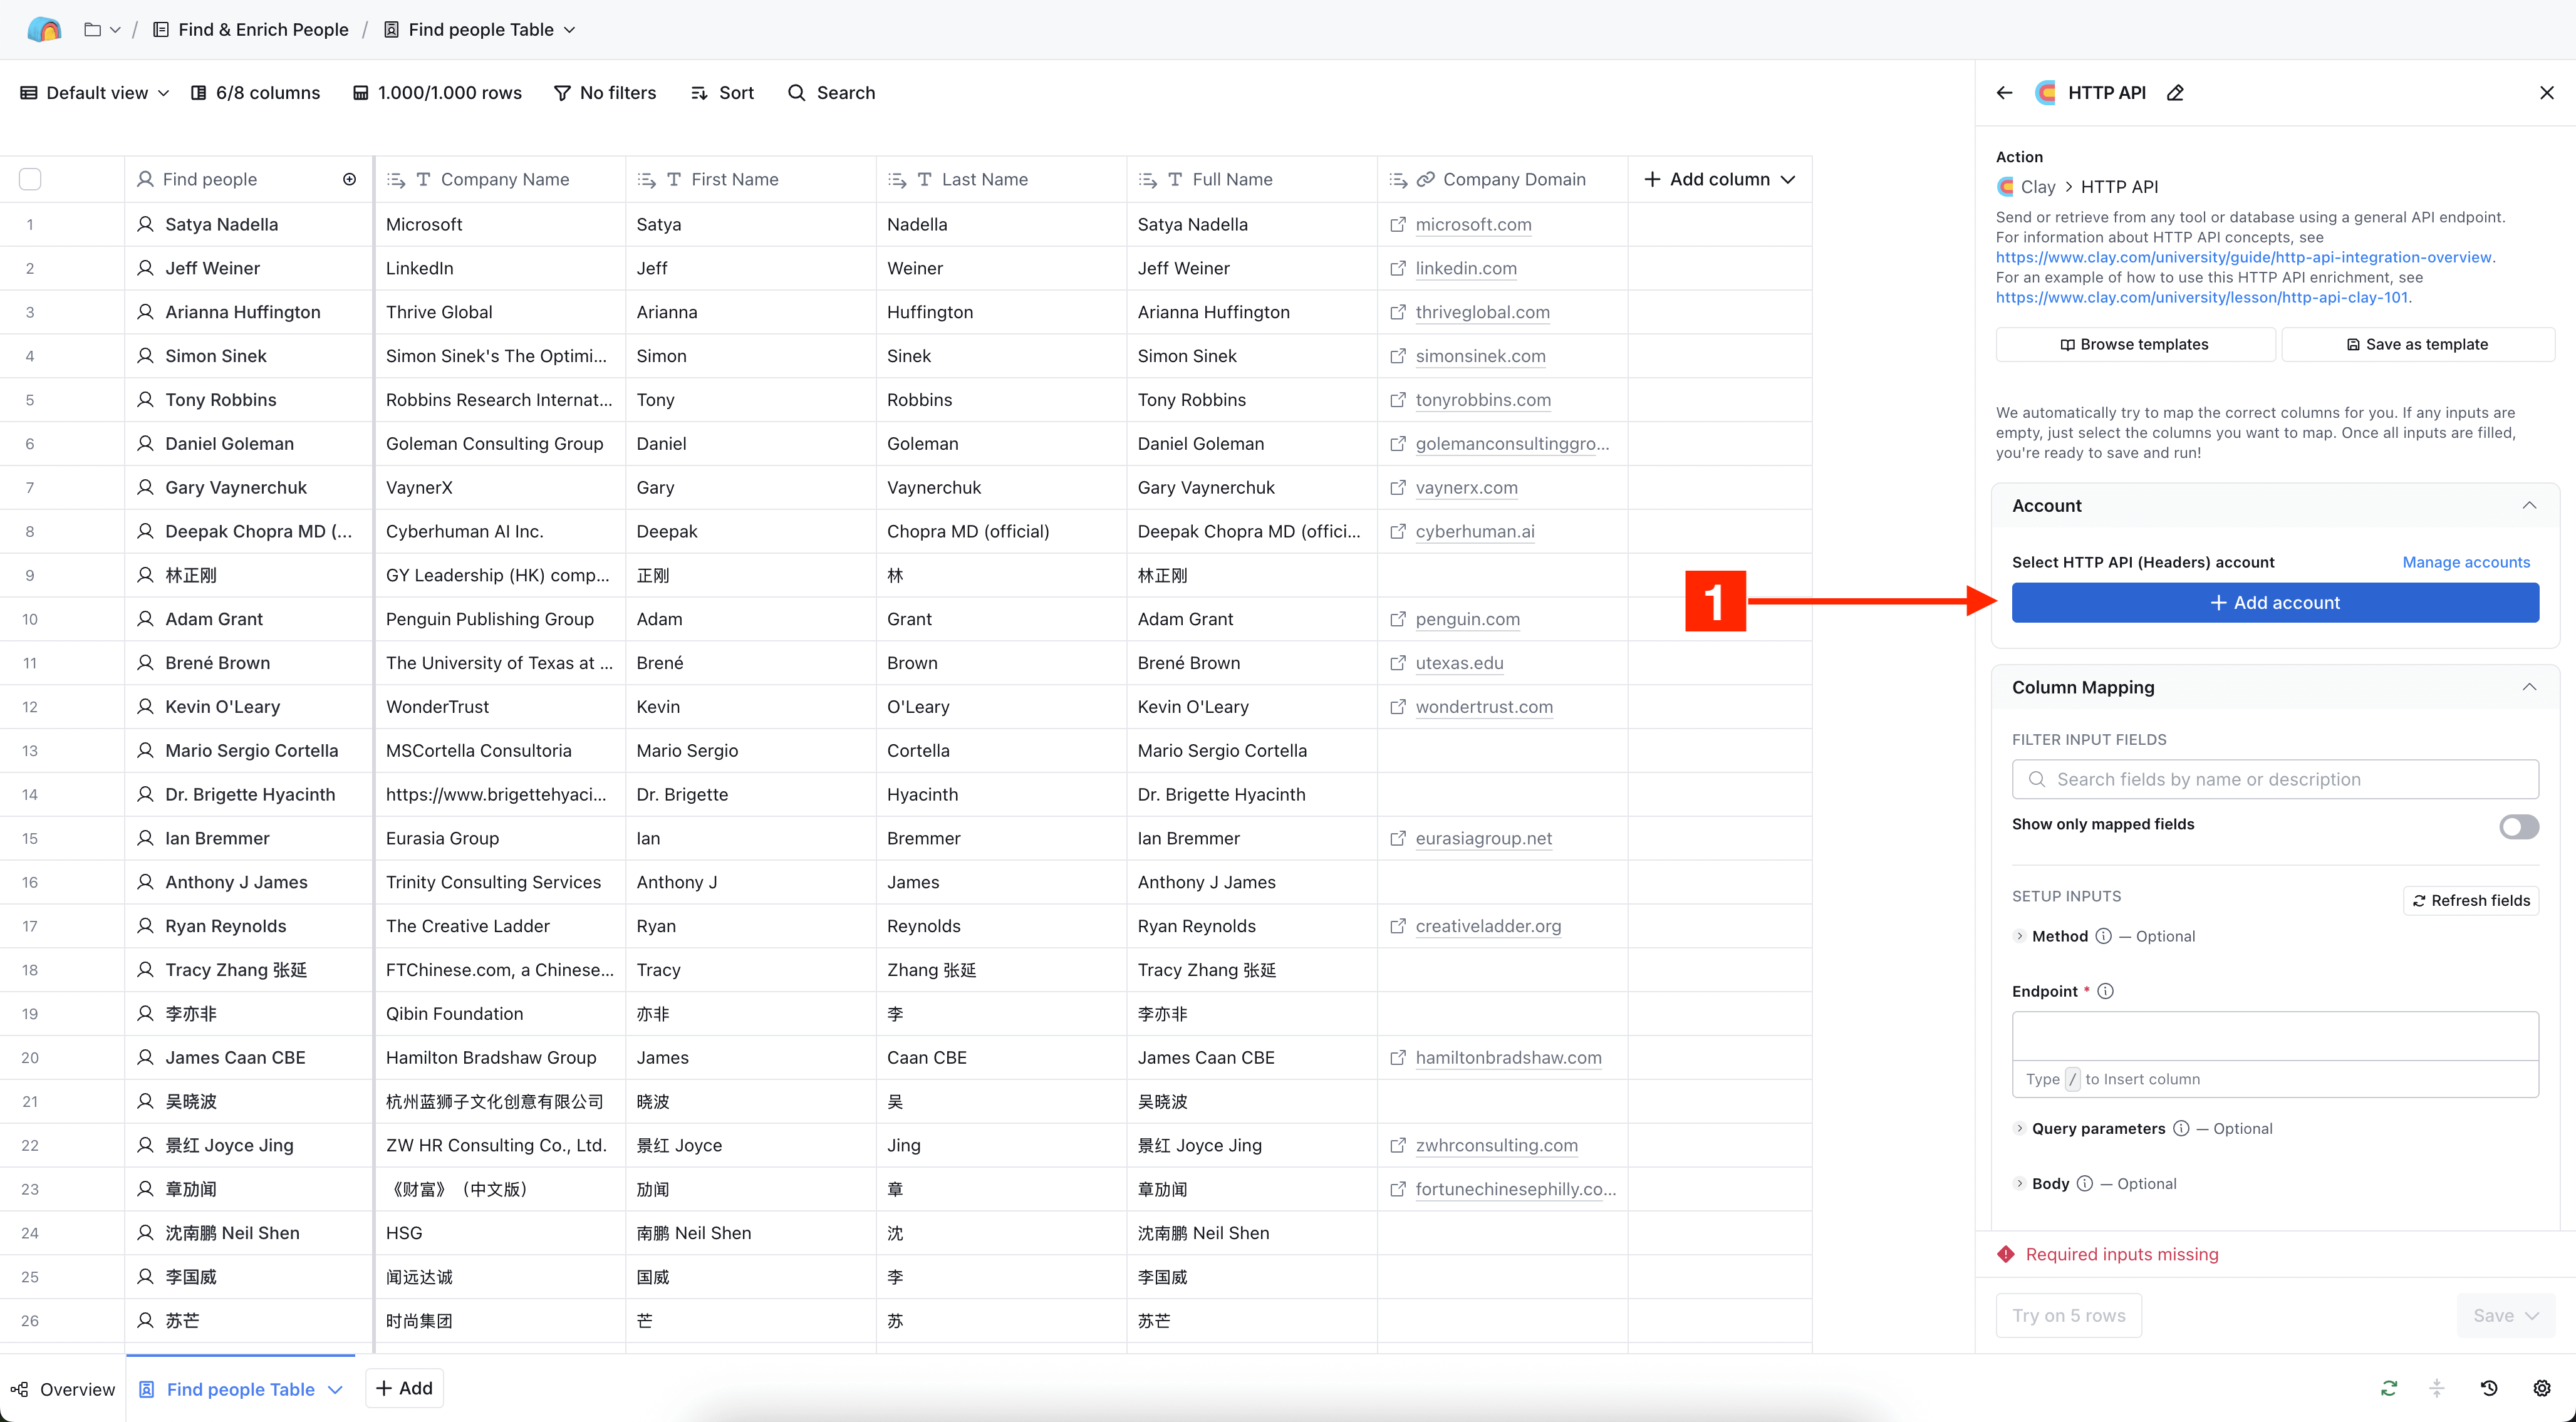Rename HTTP API with the pencil icon

click(x=2175, y=93)
